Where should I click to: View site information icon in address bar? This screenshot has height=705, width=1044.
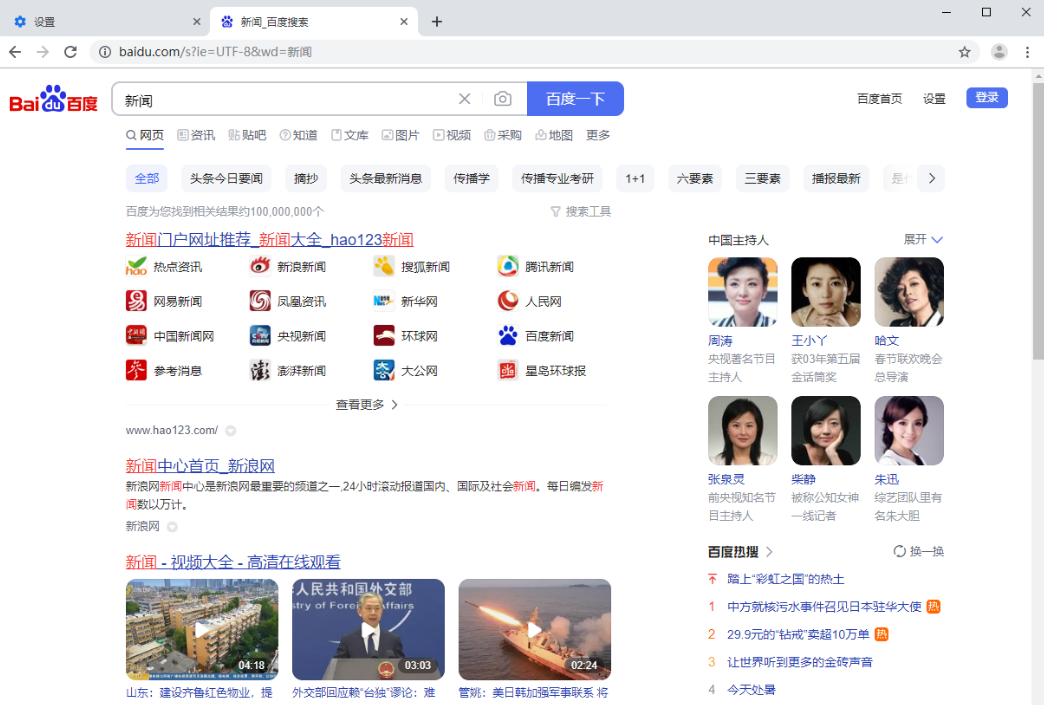105,52
